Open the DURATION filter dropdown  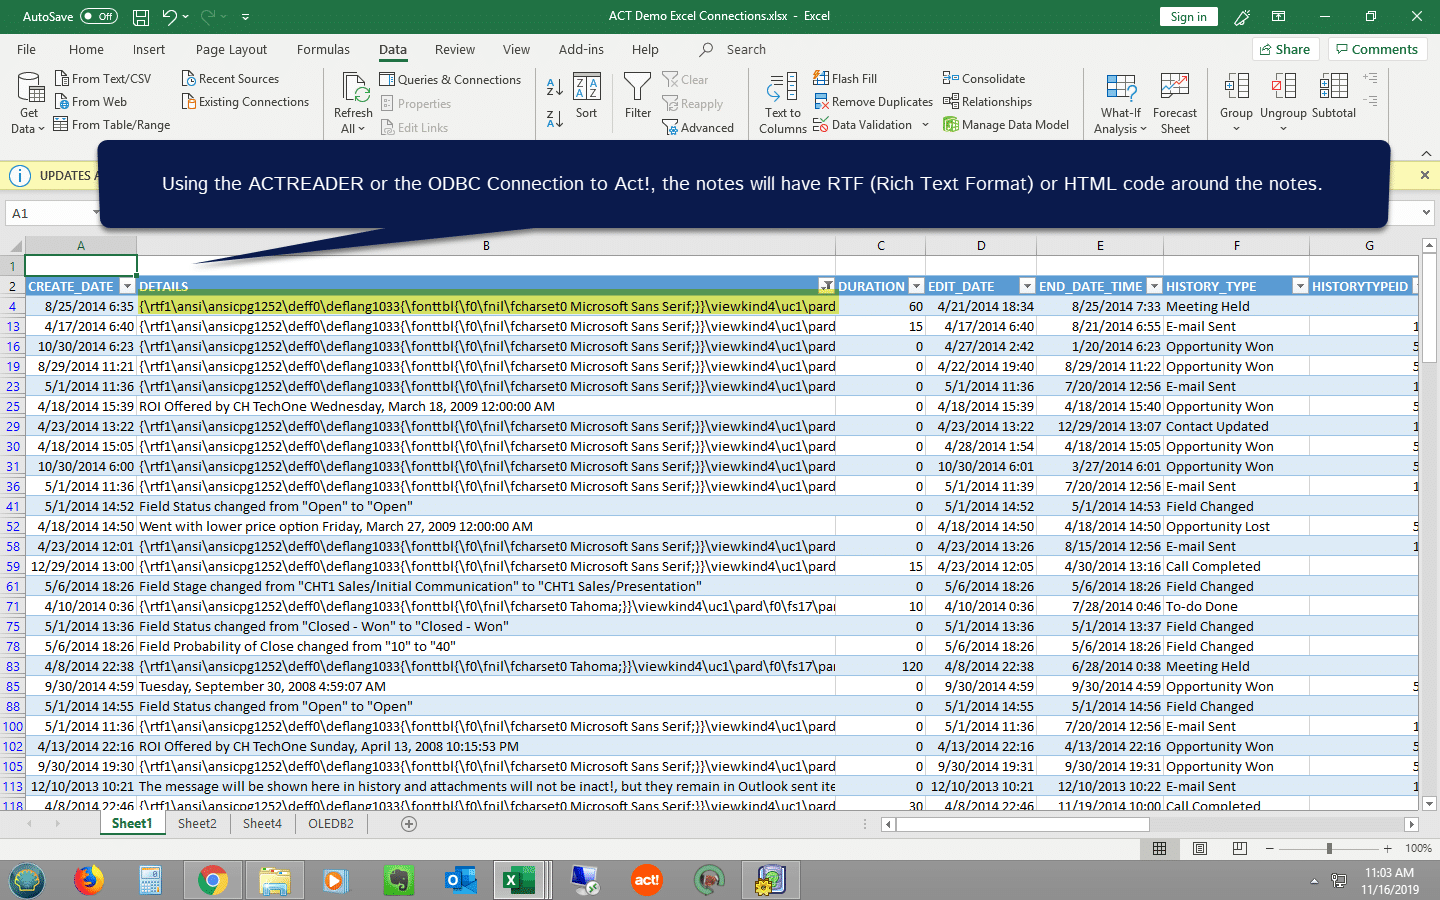(916, 287)
